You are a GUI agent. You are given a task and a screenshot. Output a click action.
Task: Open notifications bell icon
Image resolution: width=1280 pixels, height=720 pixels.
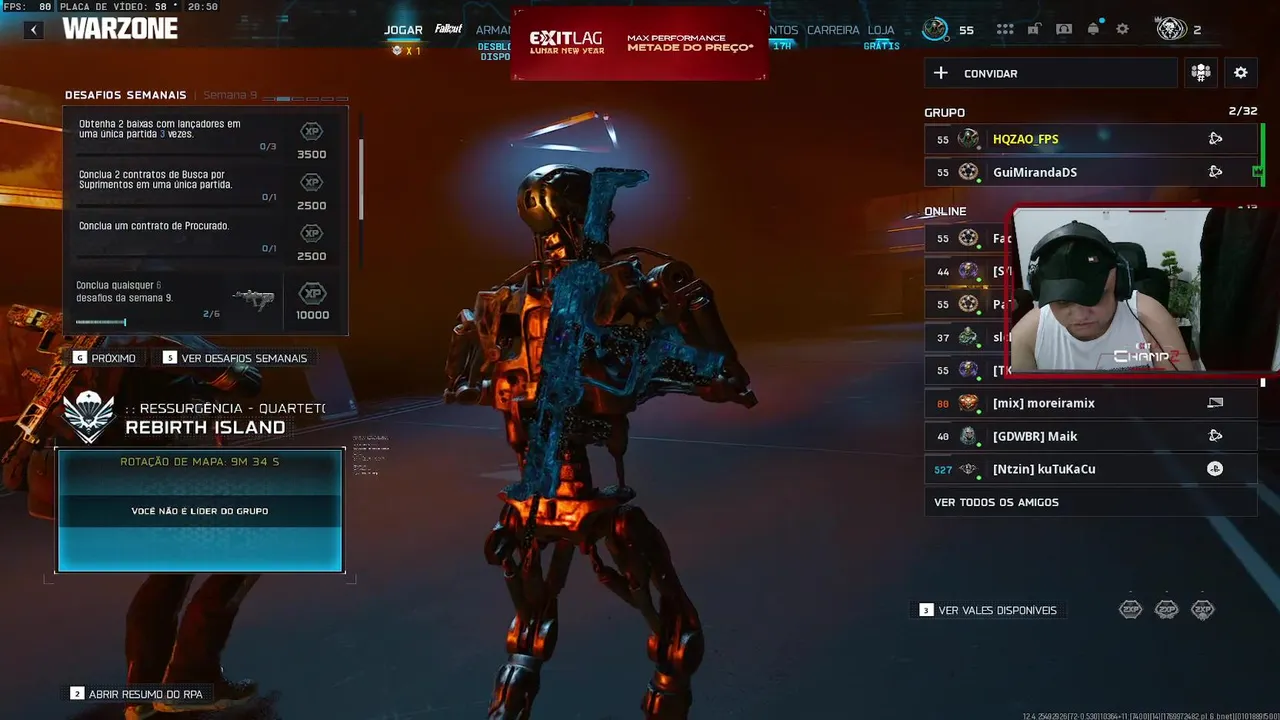[x=1093, y=29]
